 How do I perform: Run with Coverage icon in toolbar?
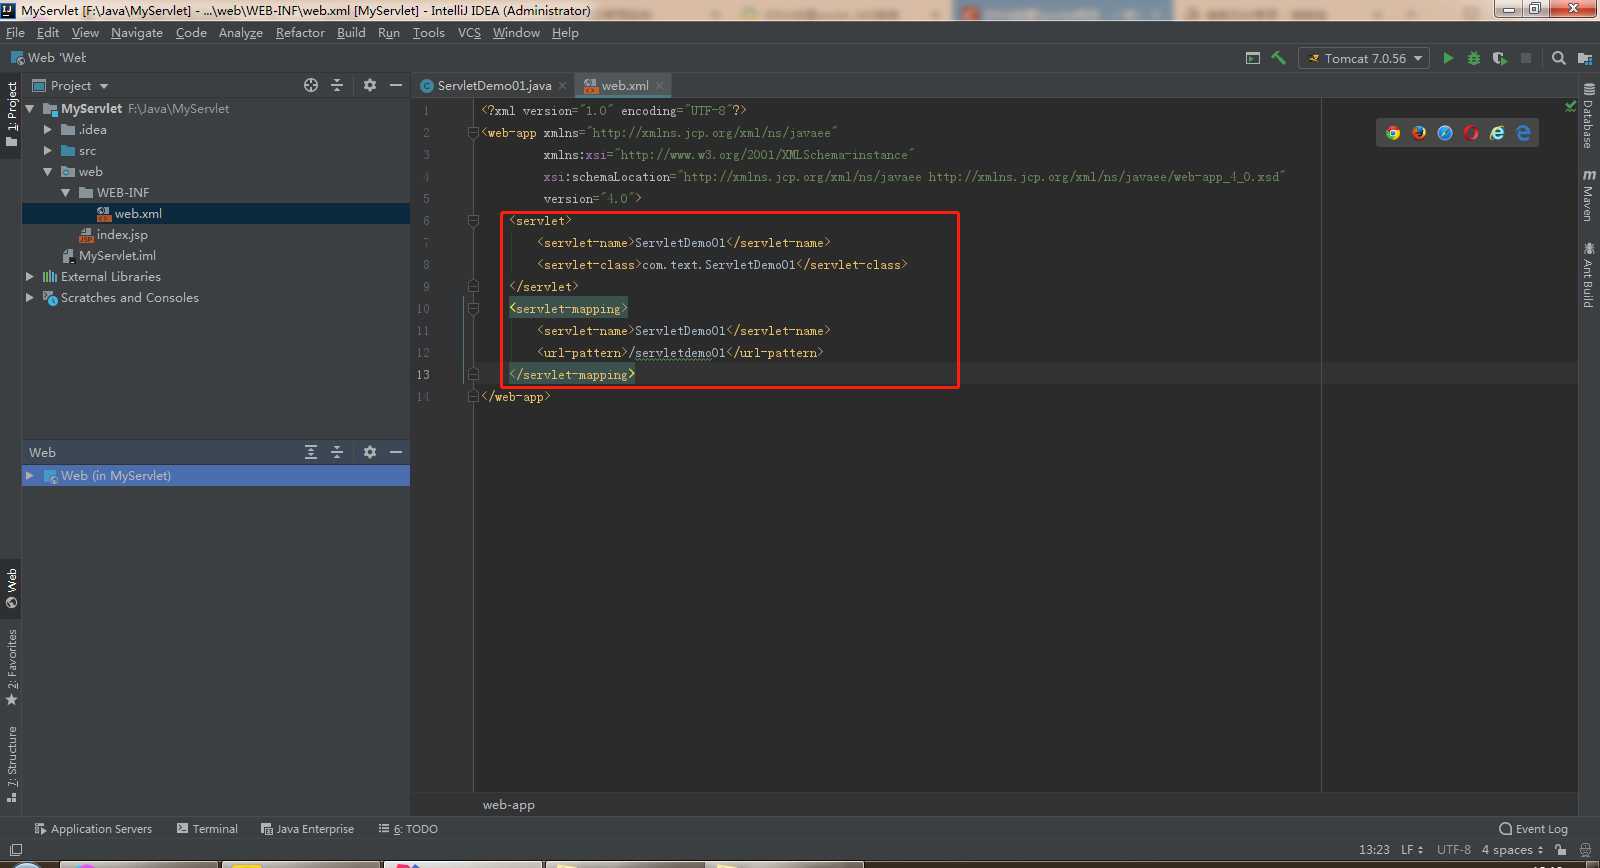(x=1499, y=58)
